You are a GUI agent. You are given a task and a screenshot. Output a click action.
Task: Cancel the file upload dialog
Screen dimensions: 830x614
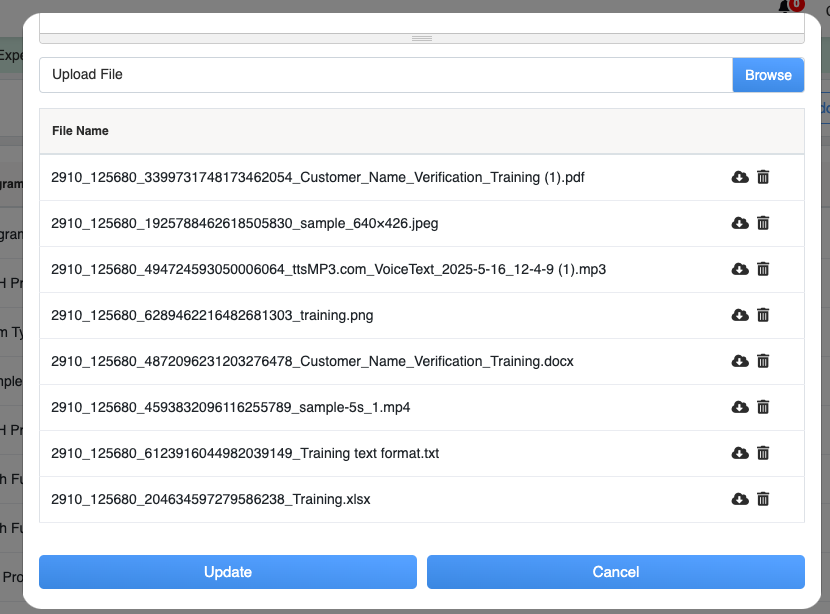(x=615, y=572)
